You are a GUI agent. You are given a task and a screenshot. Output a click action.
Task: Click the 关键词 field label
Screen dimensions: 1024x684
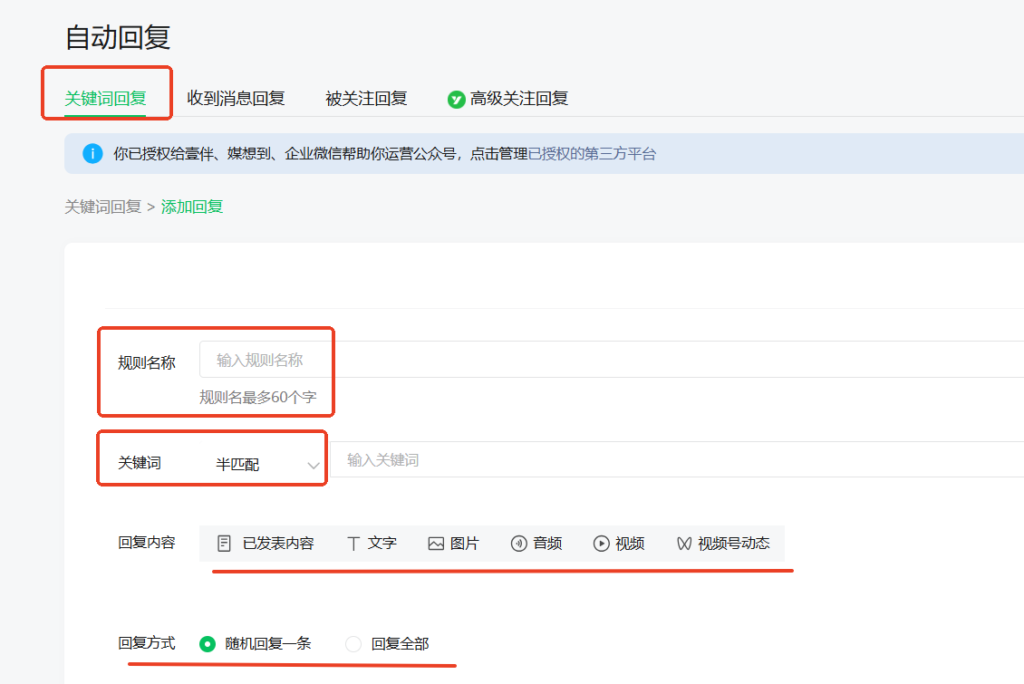tap(139, 463)
